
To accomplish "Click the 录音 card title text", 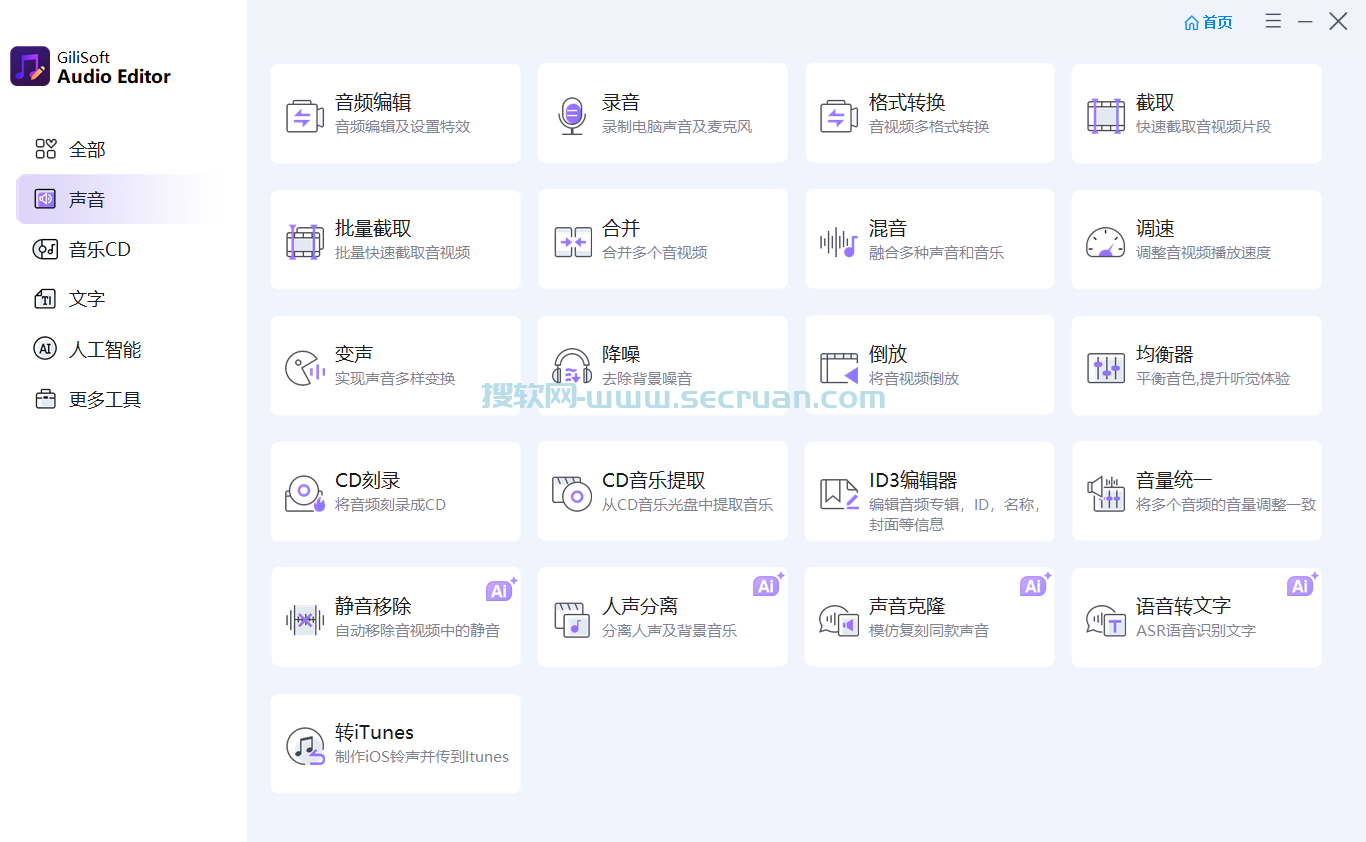I will (x=621, y=102).
